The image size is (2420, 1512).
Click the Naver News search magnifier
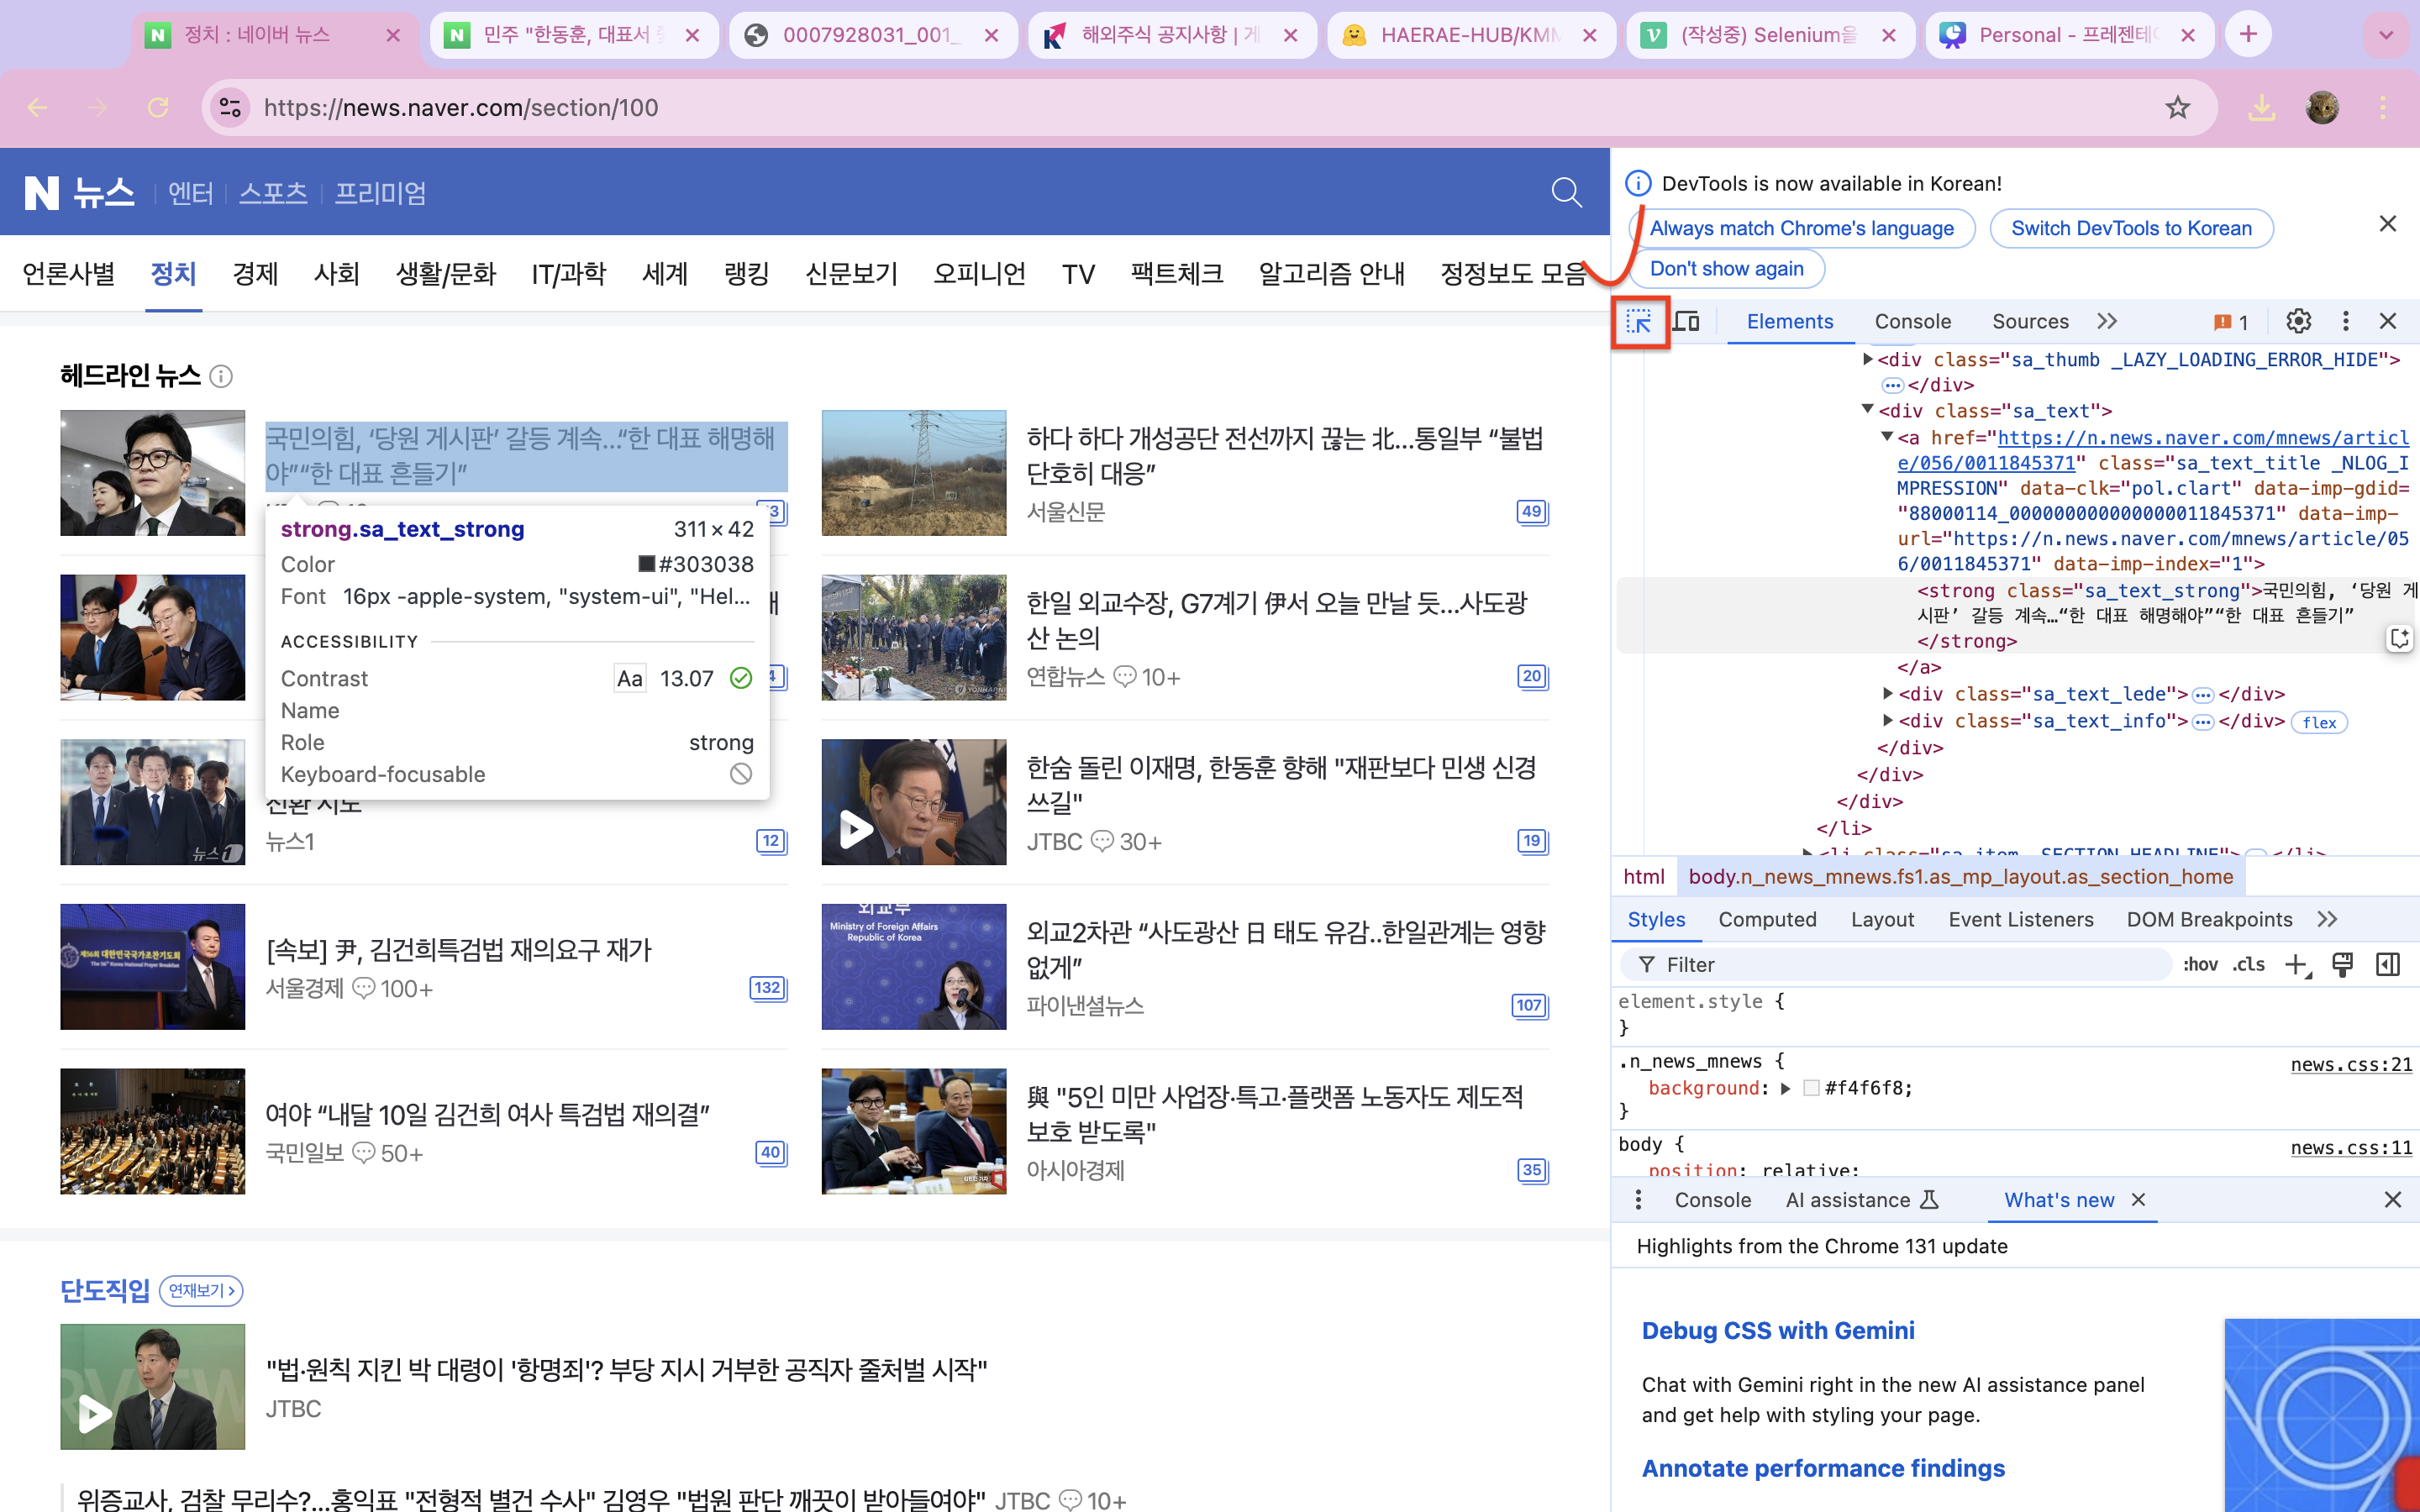1566,192
